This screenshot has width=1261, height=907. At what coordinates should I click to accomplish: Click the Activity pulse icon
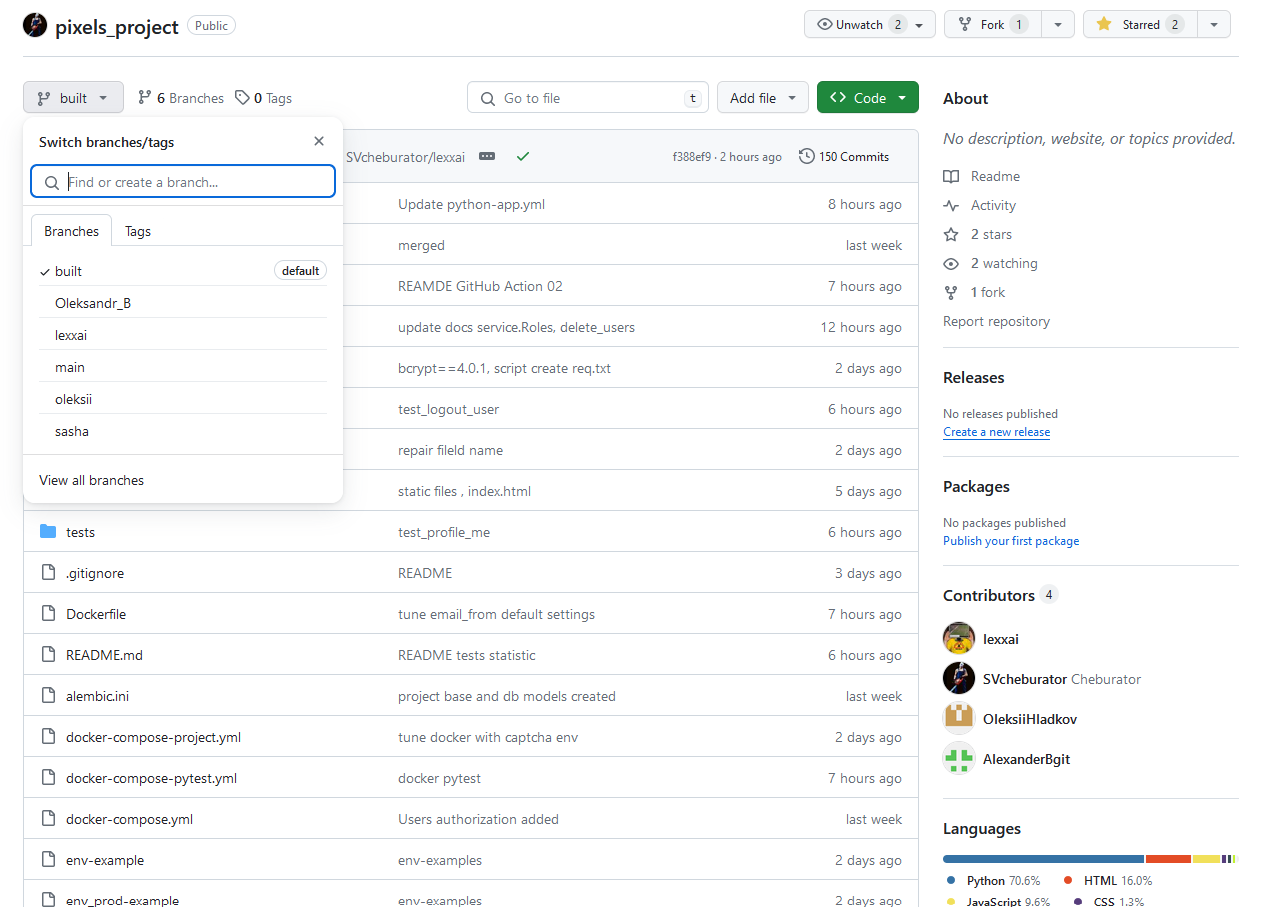point(951,205)
